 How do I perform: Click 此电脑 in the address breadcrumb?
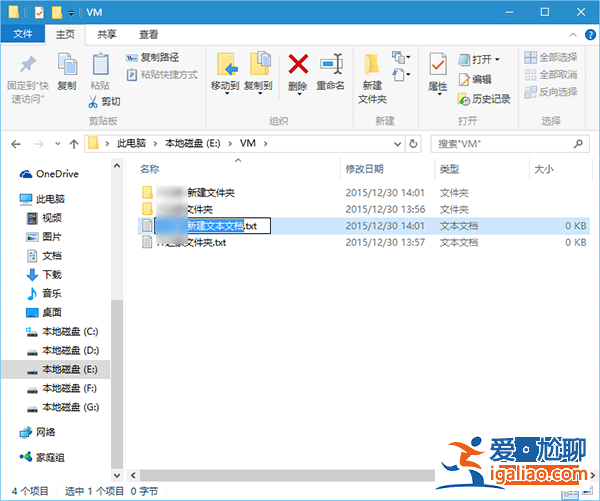(x=131, y=143)
